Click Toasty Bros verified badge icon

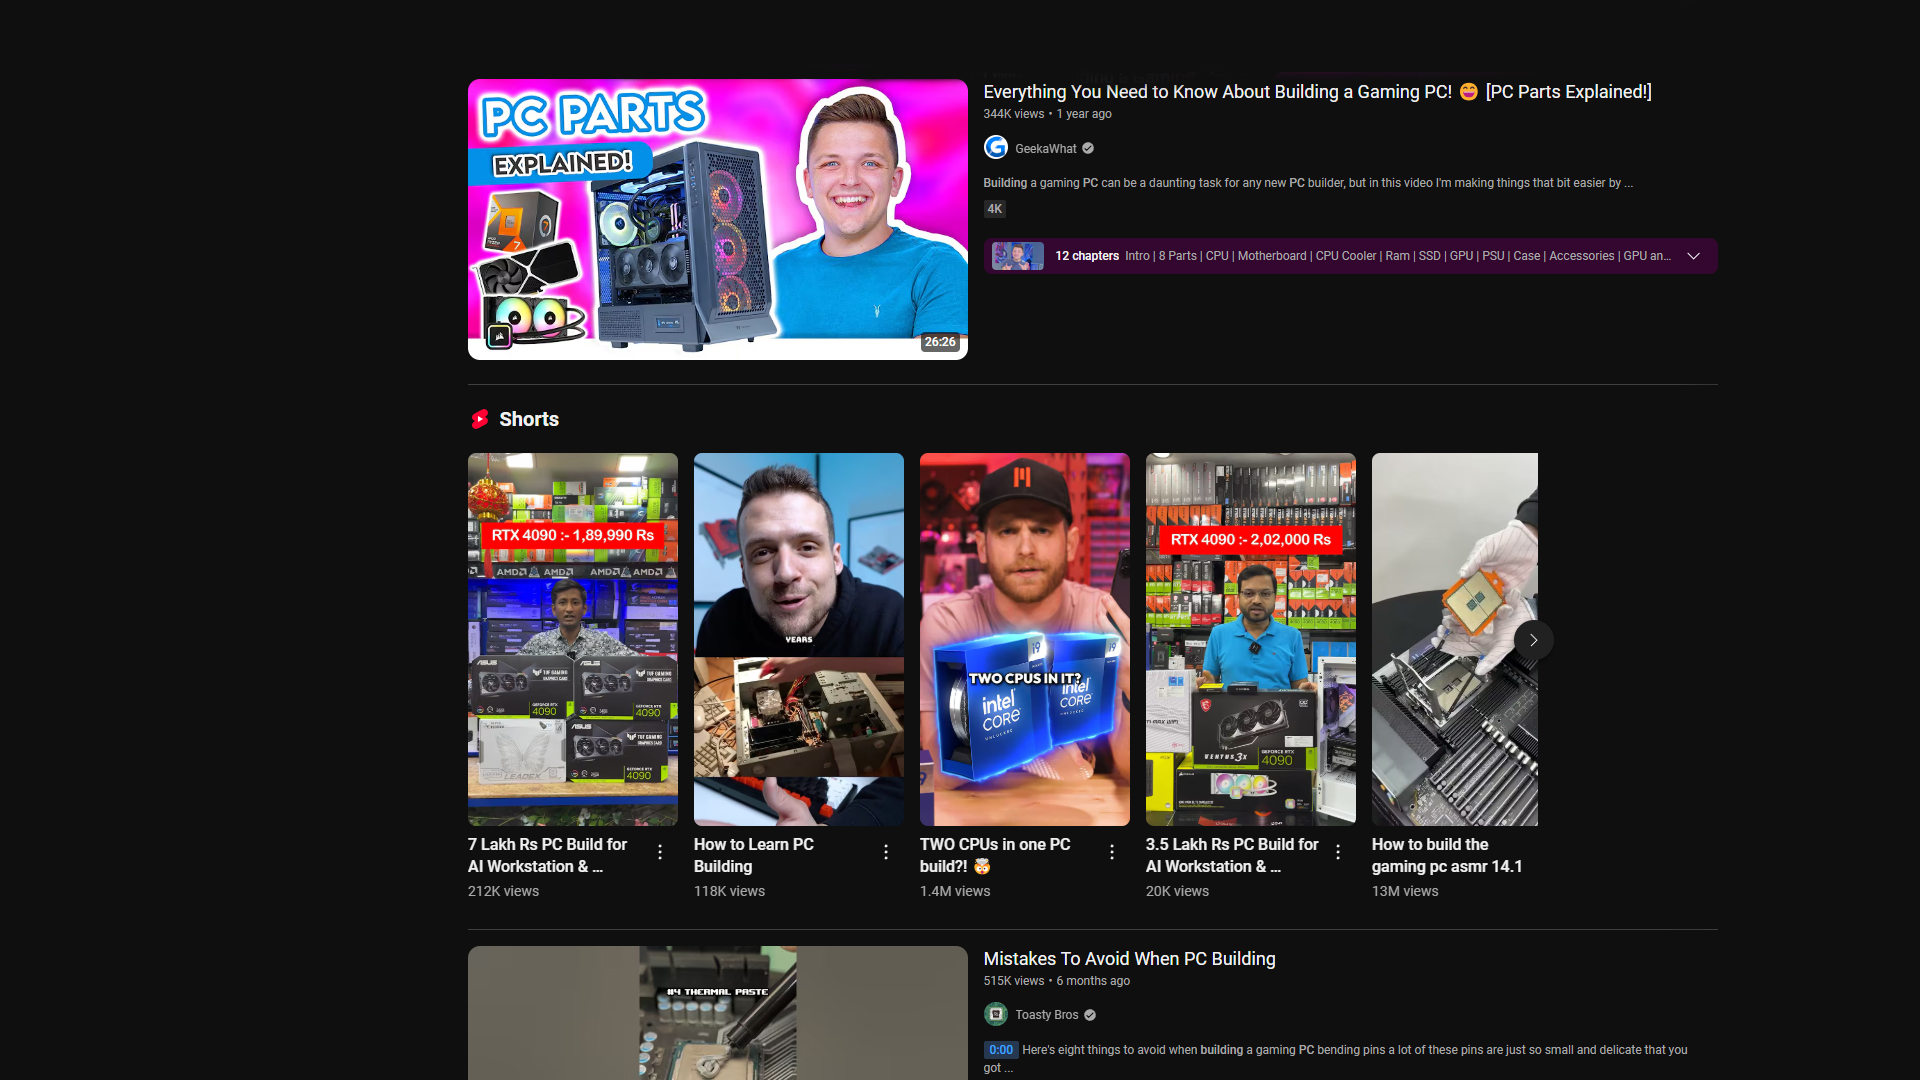[x=1090, y=1015]
